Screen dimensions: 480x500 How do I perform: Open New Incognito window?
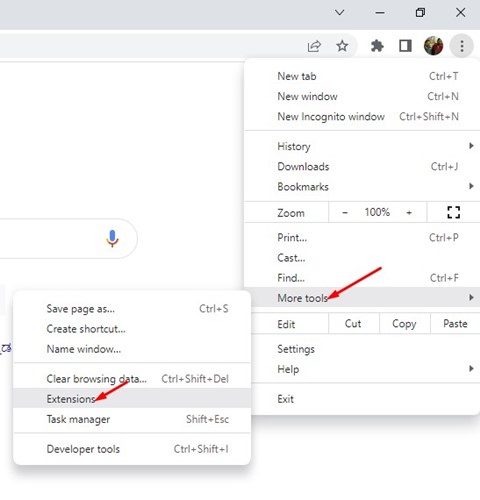(362, 116)
